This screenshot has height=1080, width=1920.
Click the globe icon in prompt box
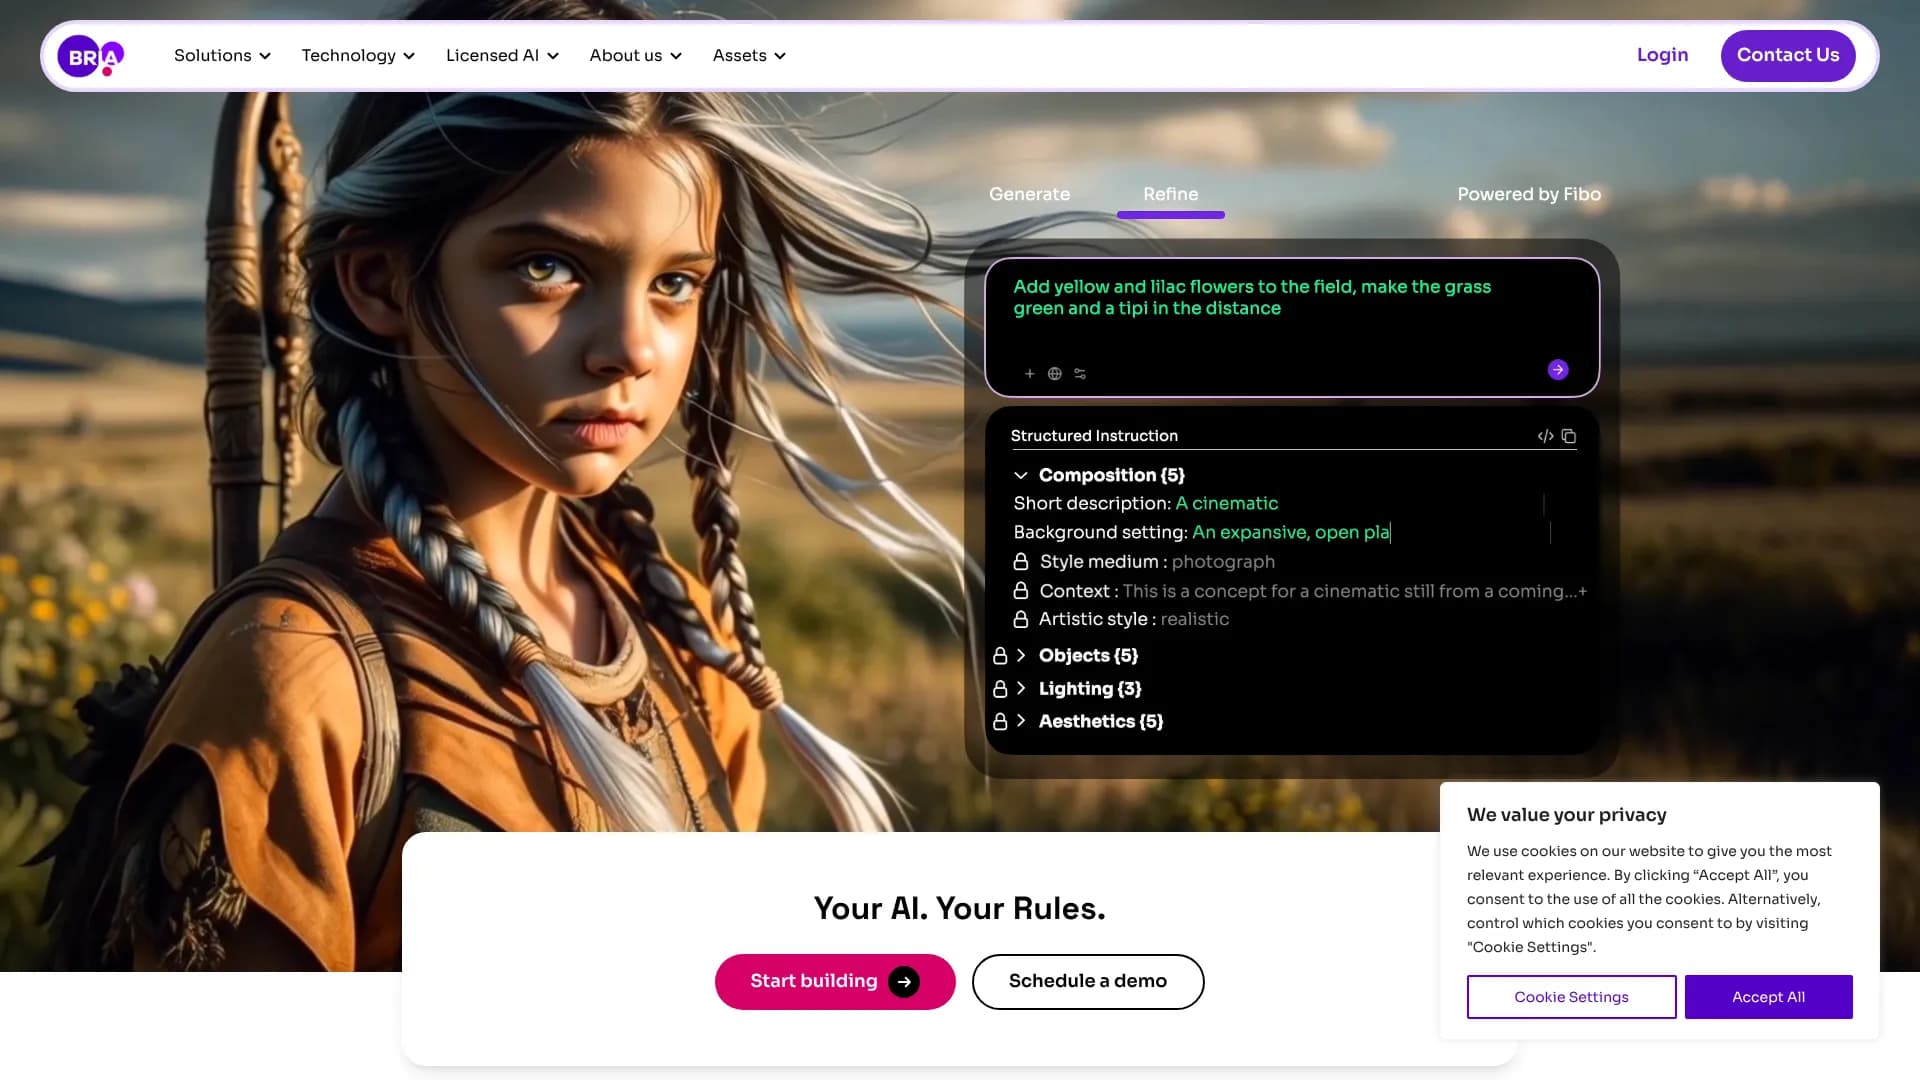pos(1054,374)
